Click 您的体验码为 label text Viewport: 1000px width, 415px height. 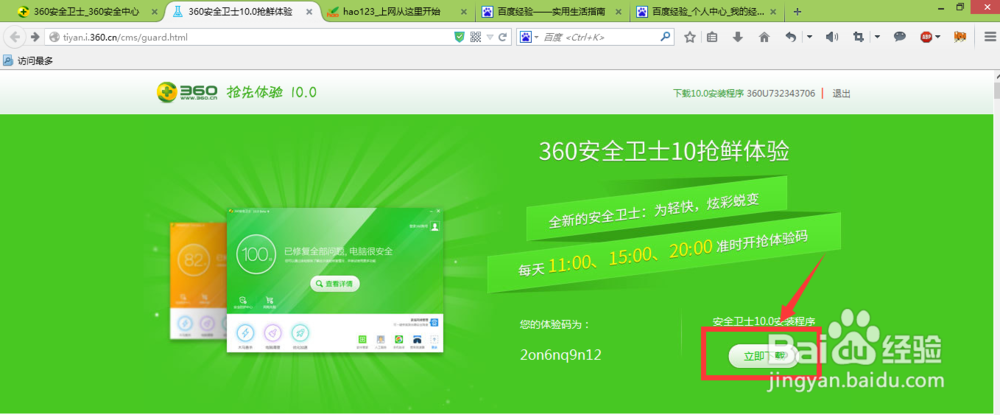pos(555,324)
